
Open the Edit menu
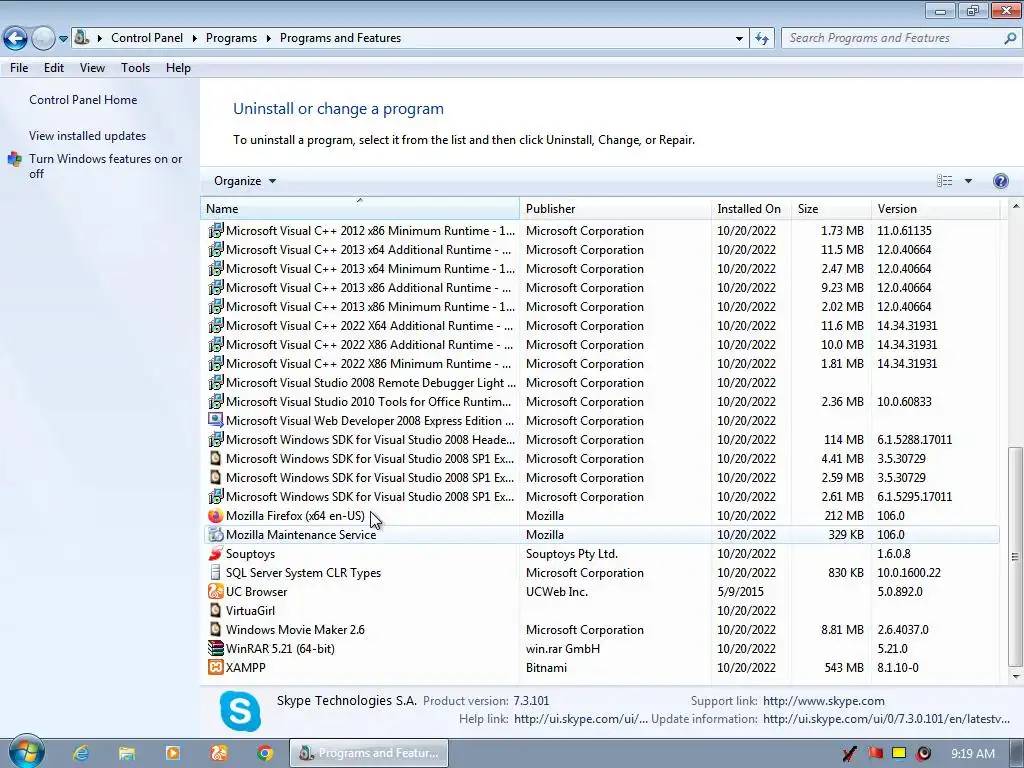coord(54,68)
